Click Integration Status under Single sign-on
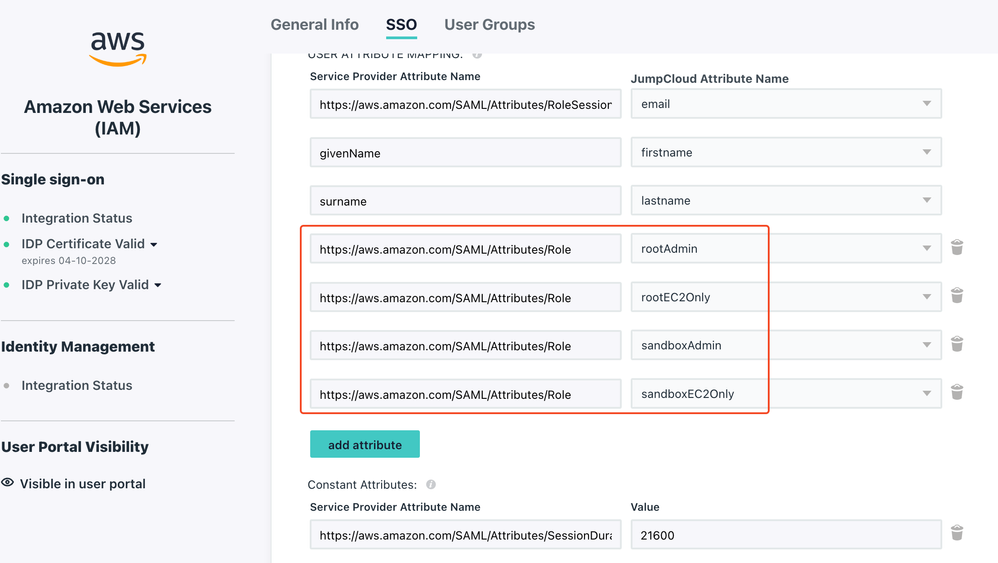The height and width of the screenshot is (563, 998). [76, 218]
